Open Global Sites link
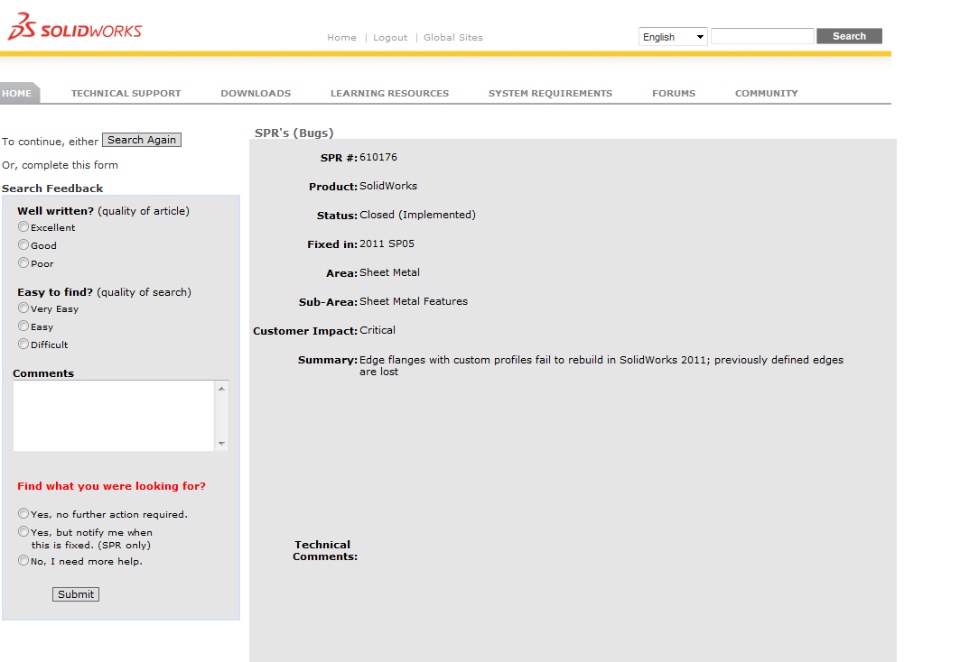960x662 pixels. (453, 37)
